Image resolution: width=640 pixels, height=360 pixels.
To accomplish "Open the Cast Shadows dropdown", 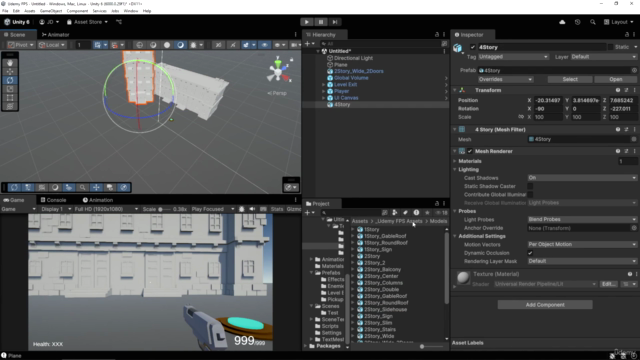I will (582, 178).
